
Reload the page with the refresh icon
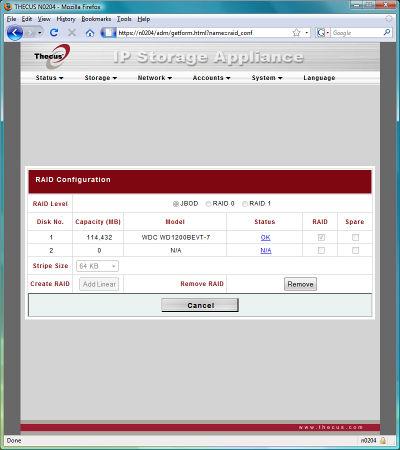(x=54, y=33)
